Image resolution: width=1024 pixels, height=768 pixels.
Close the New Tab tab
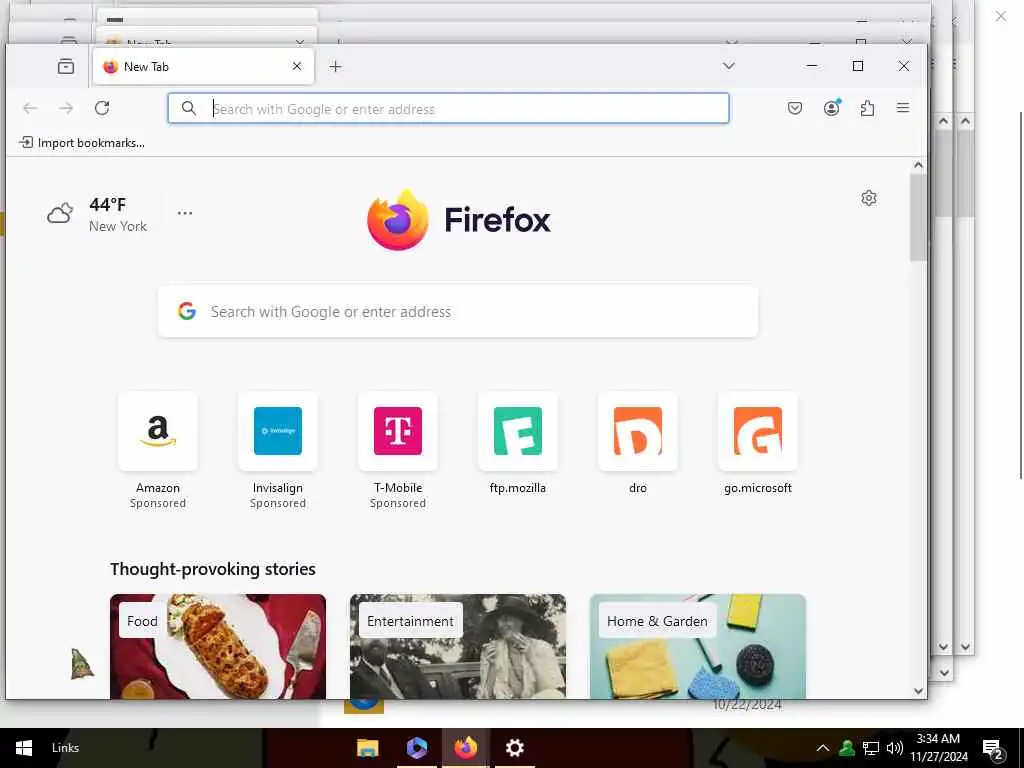[x=297, y=66]
